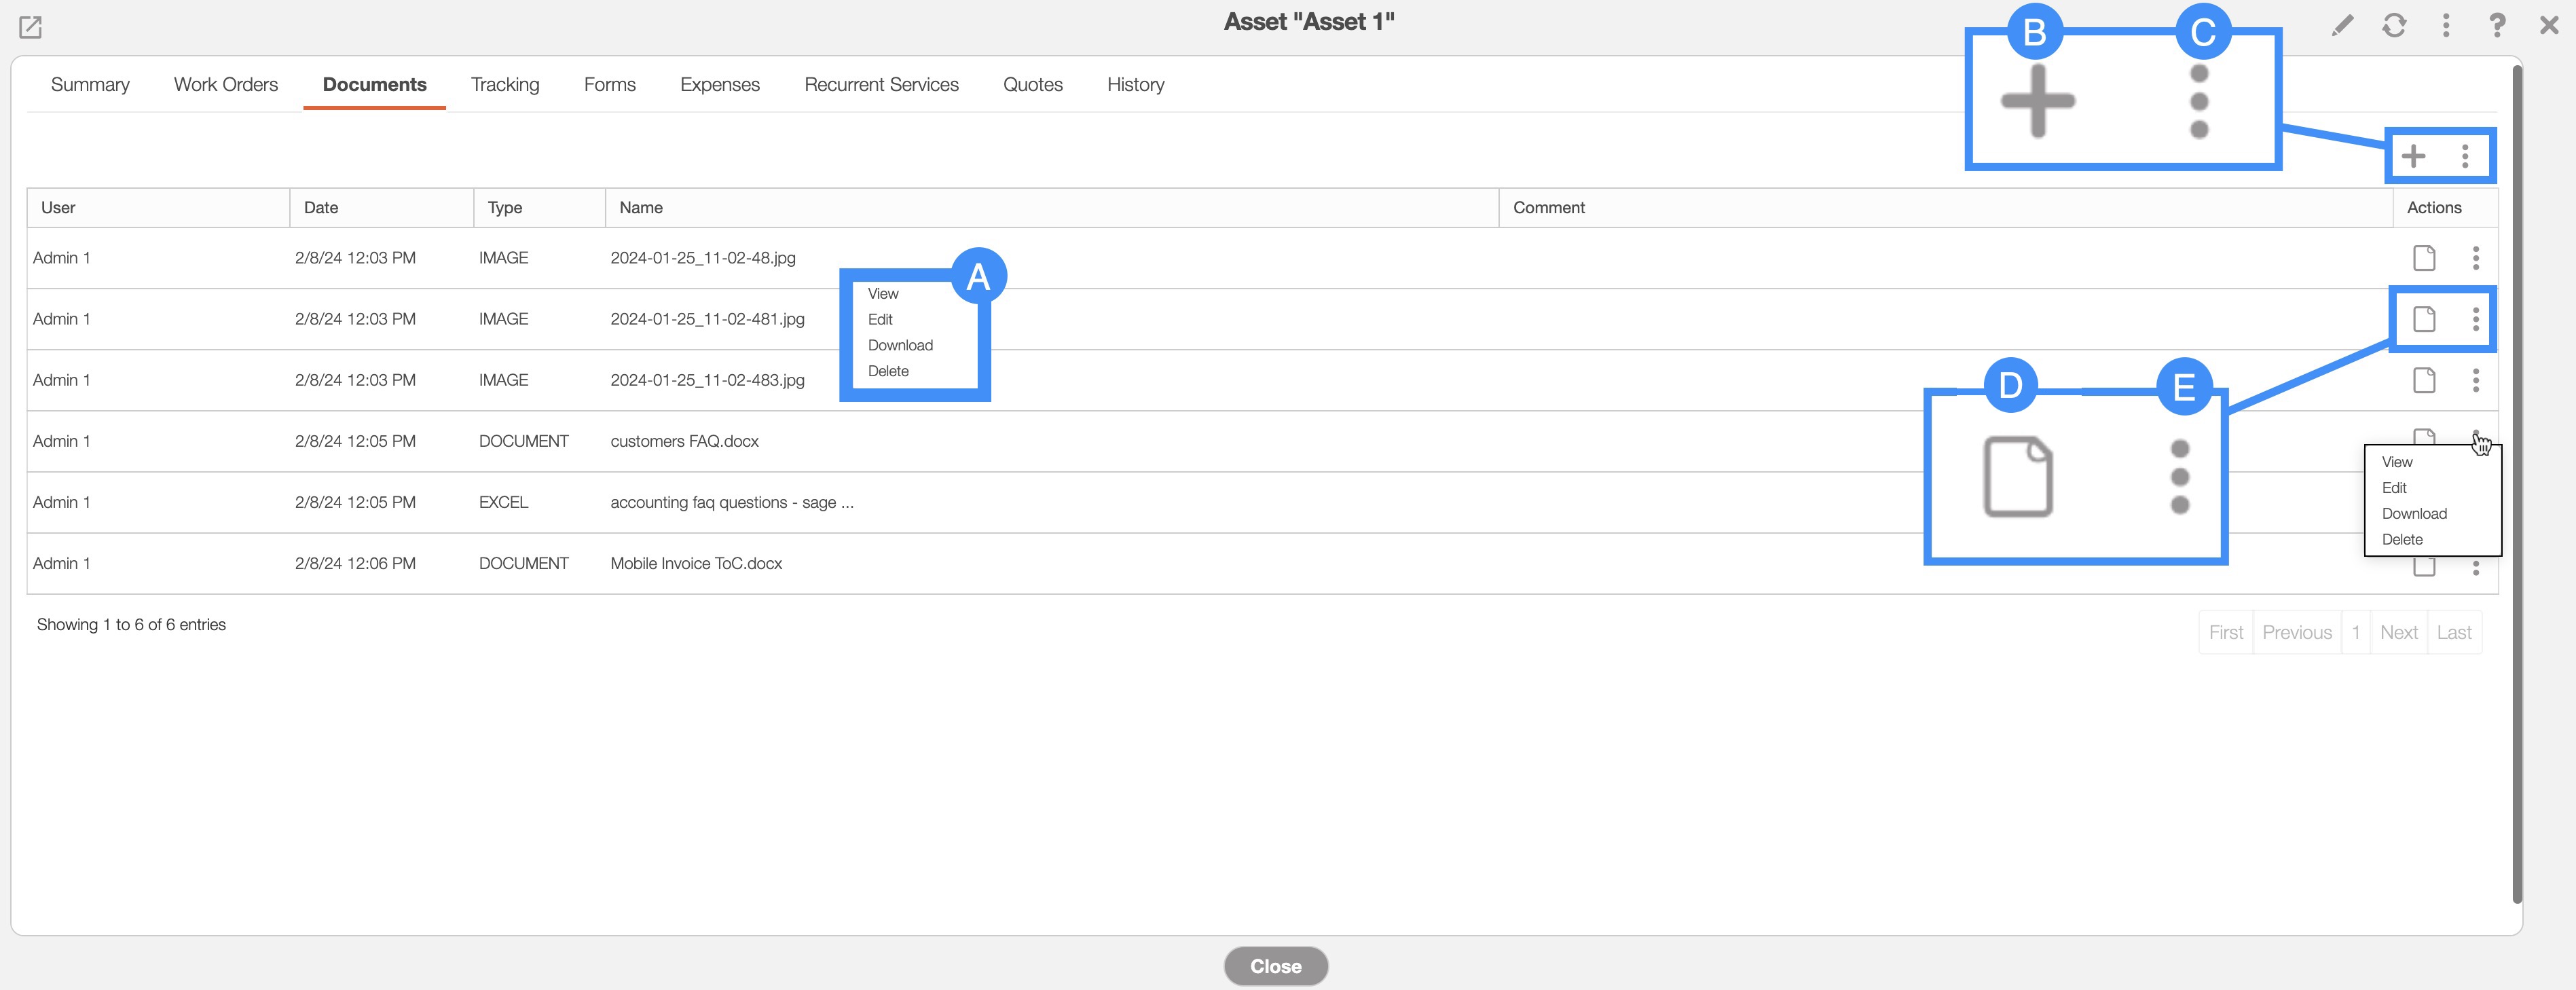Click the refresh icon in title bar
This screenshot has height=990, width=2576.
point(2394,25)
